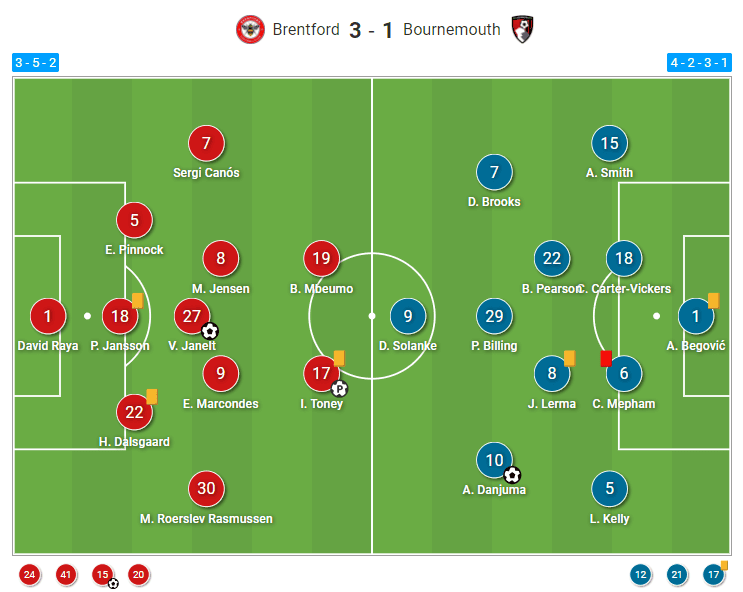The height and width of the screenshot is (592, 743).
Task: Click the Bournemouth club crest
Action: [521, 29]
